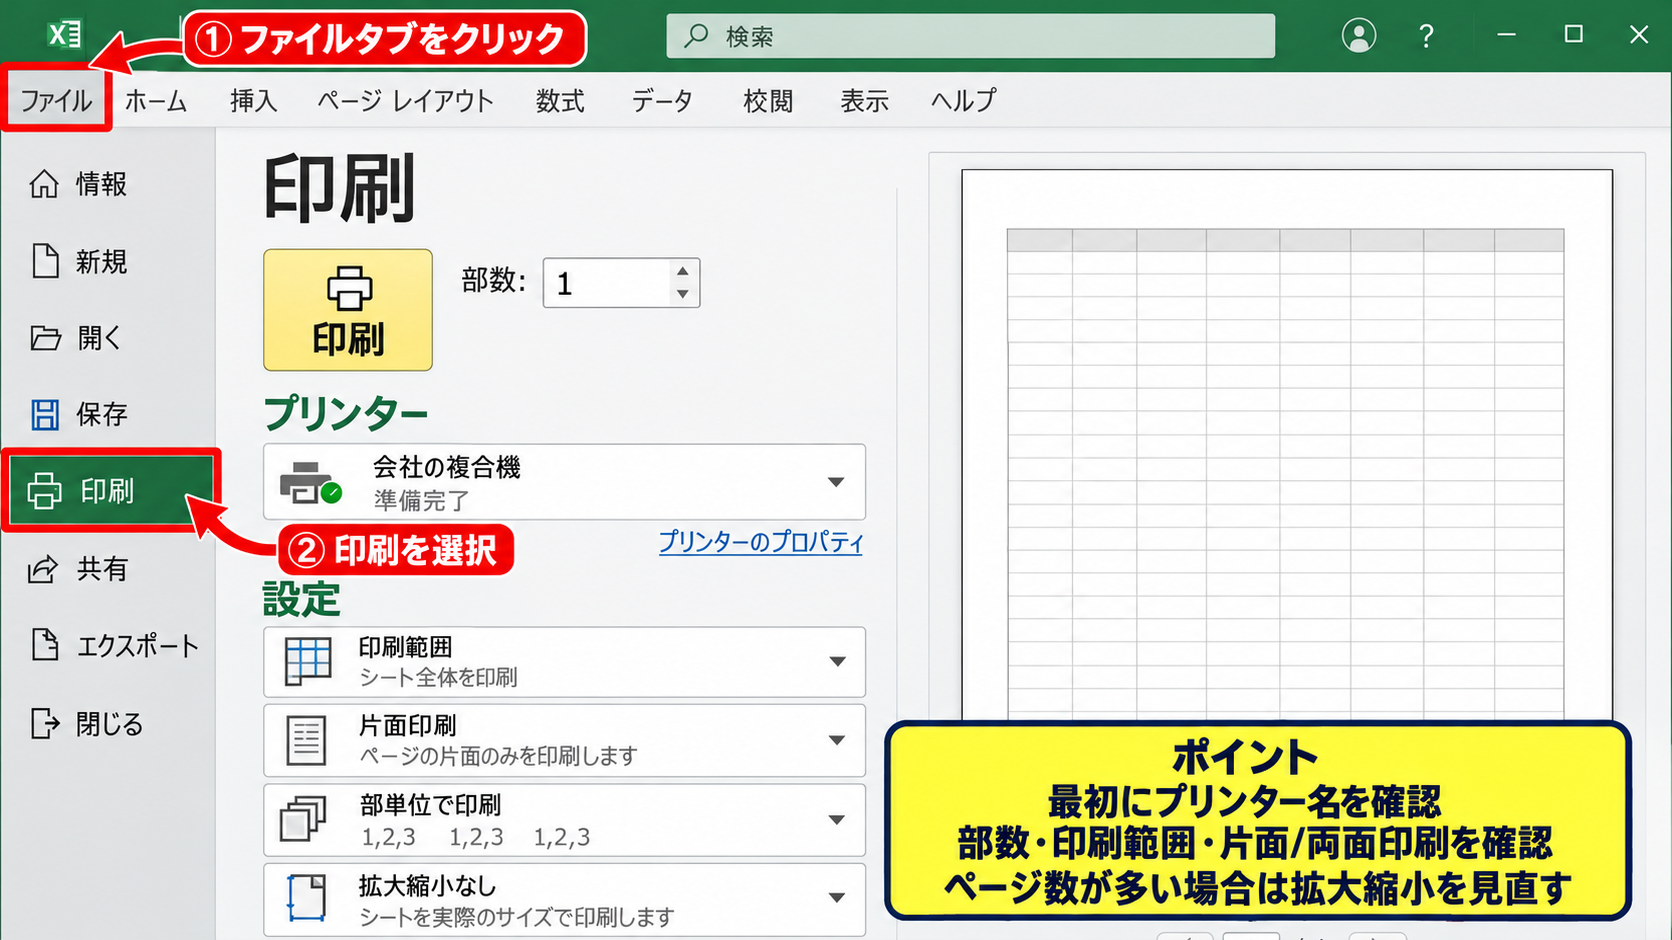This screenshot has height=940, width=1672.
Task: Click the 共有 share icon
Action: [x=44, y=569]
